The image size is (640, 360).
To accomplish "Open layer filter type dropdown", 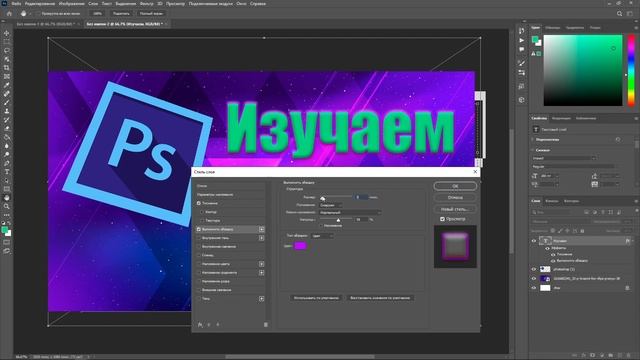I will pyautogui.click(x=555, y=212).
